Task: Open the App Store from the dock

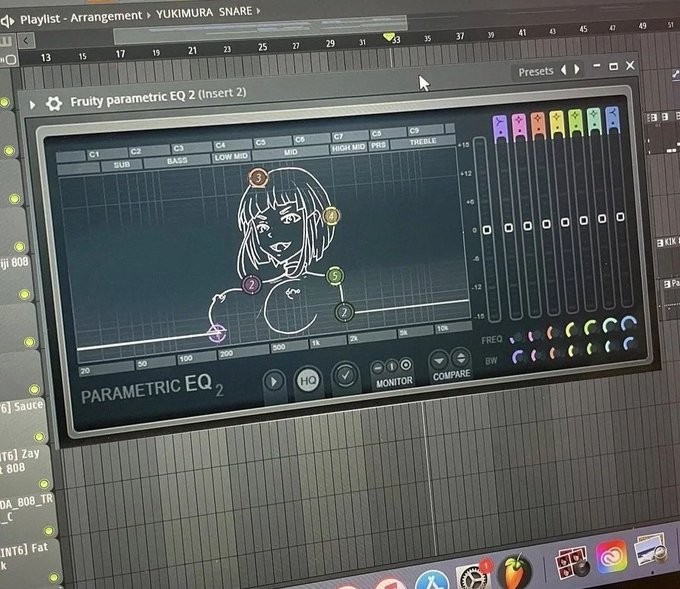Action: (432, 580)
